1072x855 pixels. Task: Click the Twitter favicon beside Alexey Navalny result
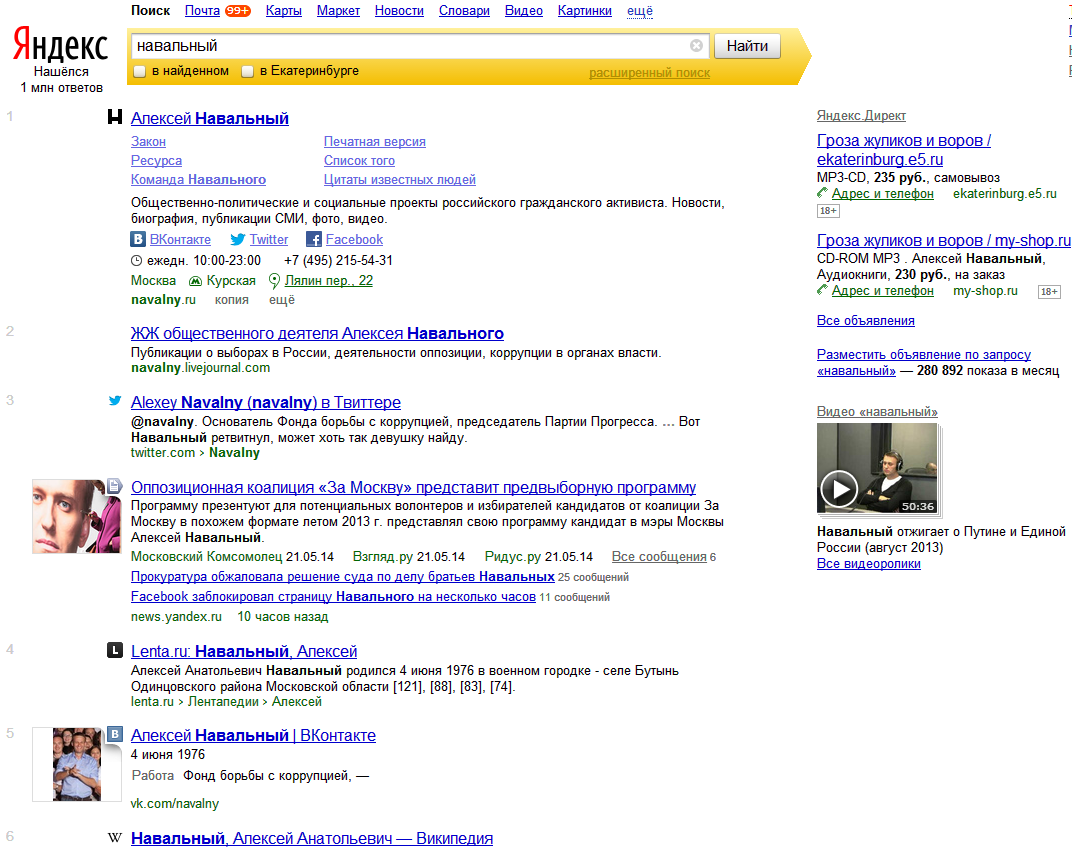(115, 401)
